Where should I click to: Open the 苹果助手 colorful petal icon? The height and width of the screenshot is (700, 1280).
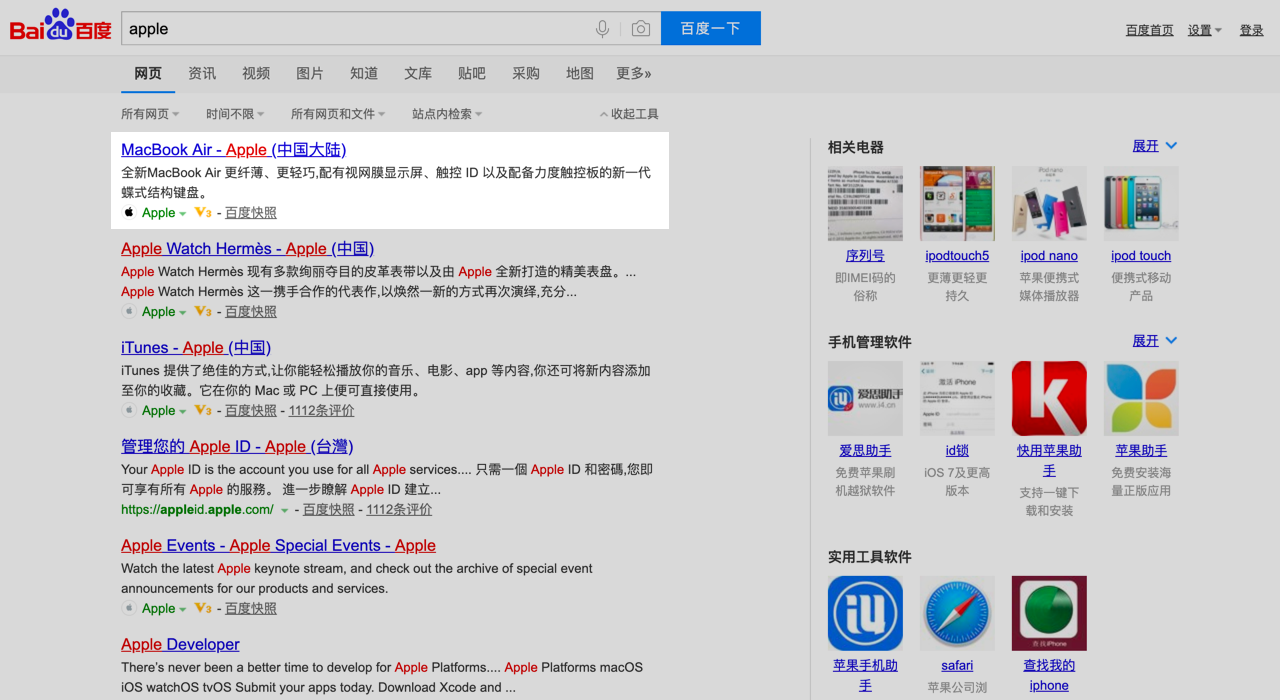[x=1141, y=398]
